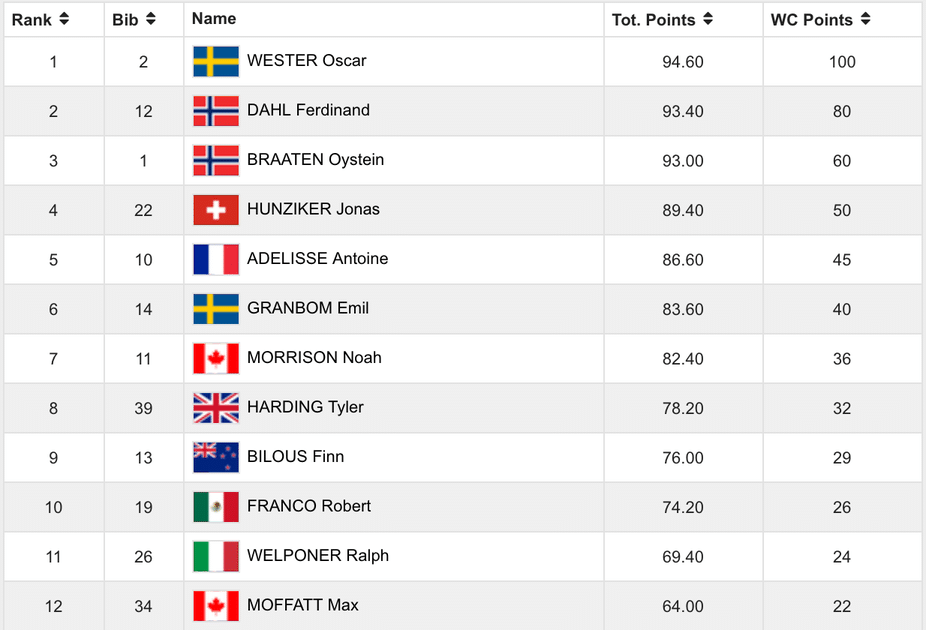Click the French flag beside ADELISSE Antoine
This screenshot has width=926, height=630.
point(216,260)
